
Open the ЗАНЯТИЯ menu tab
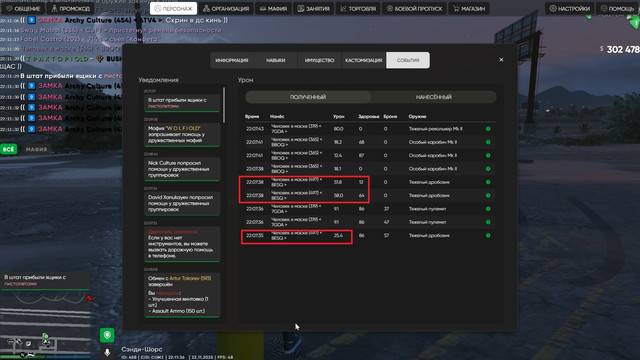tap(313, 8)
